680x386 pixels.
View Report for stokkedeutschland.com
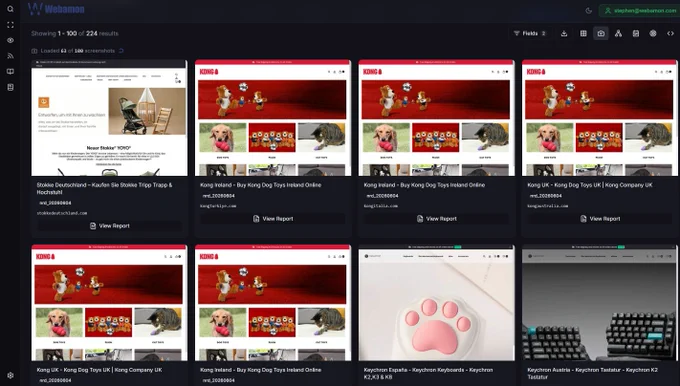click(x=109, y=226)
